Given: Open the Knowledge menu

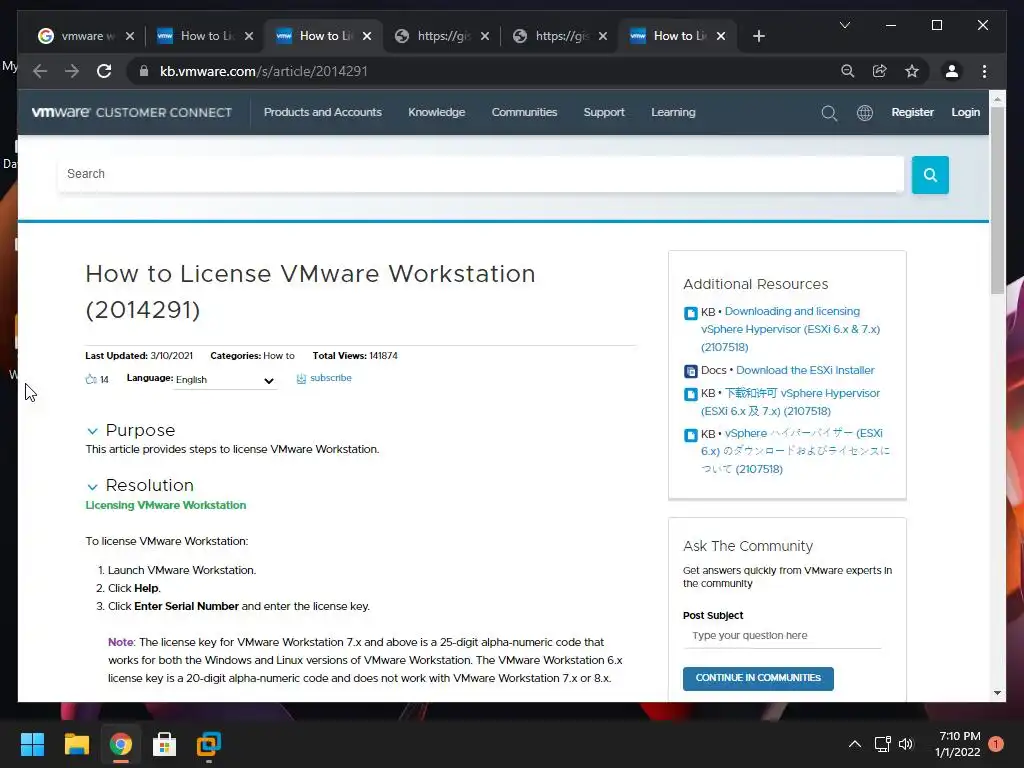Looking at the screenshot, I should 436,112.
